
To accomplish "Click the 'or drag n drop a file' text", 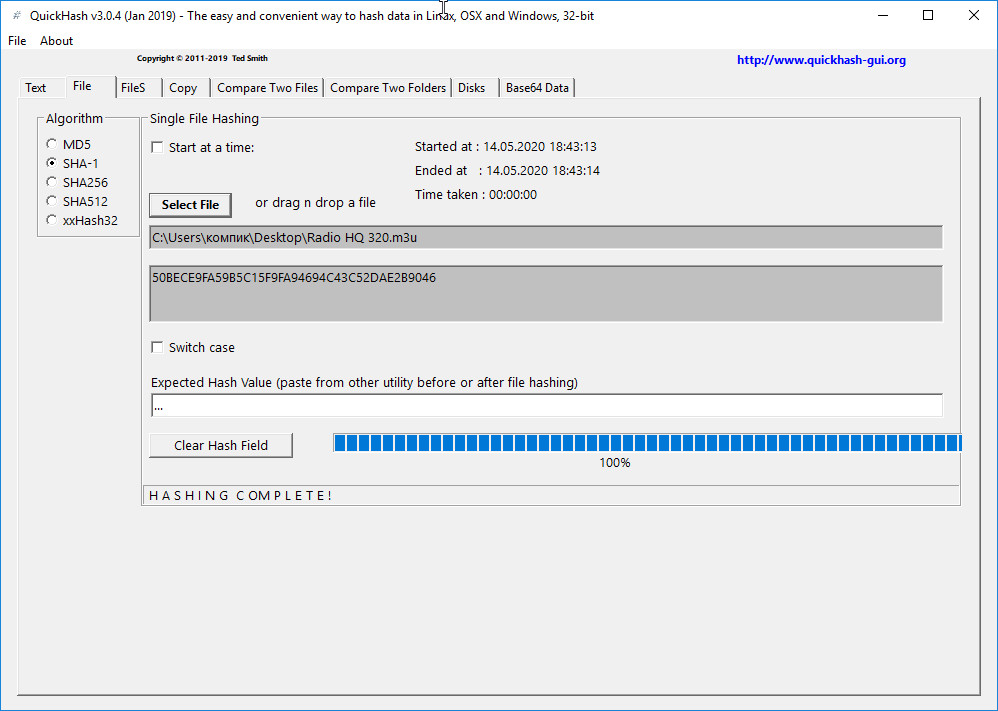I will click(x=316, y=203).
